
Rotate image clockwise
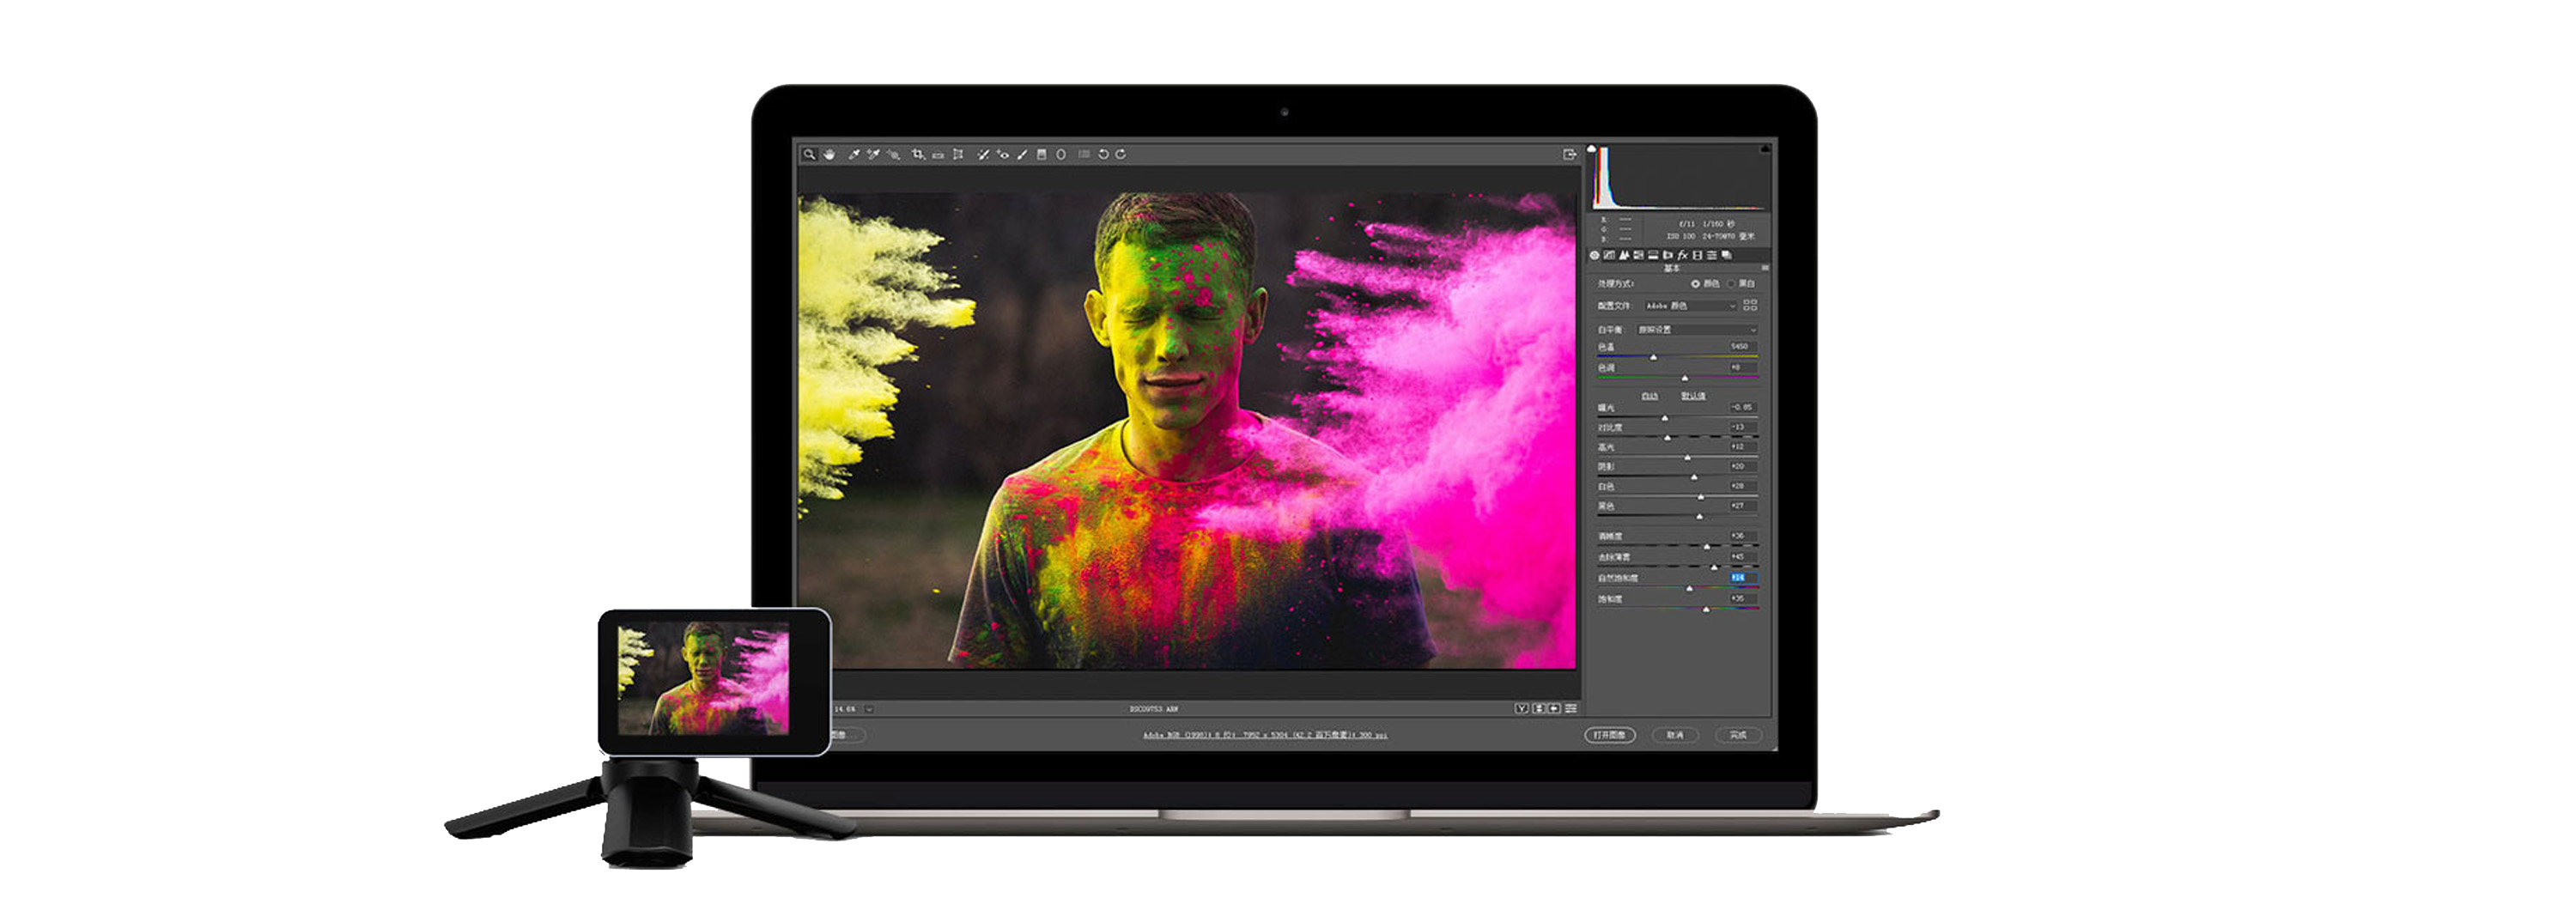click(1121, 154)
